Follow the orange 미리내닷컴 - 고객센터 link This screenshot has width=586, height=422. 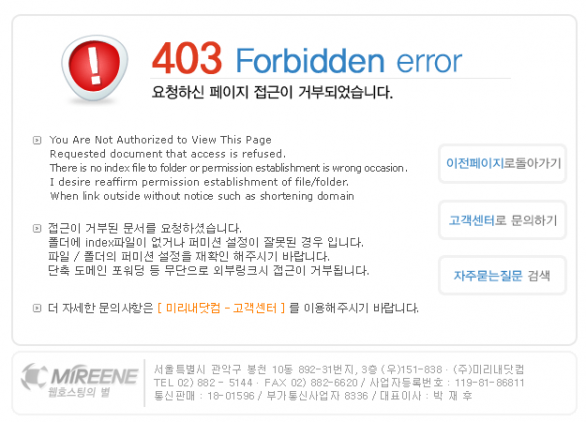(x=221, y=308)
